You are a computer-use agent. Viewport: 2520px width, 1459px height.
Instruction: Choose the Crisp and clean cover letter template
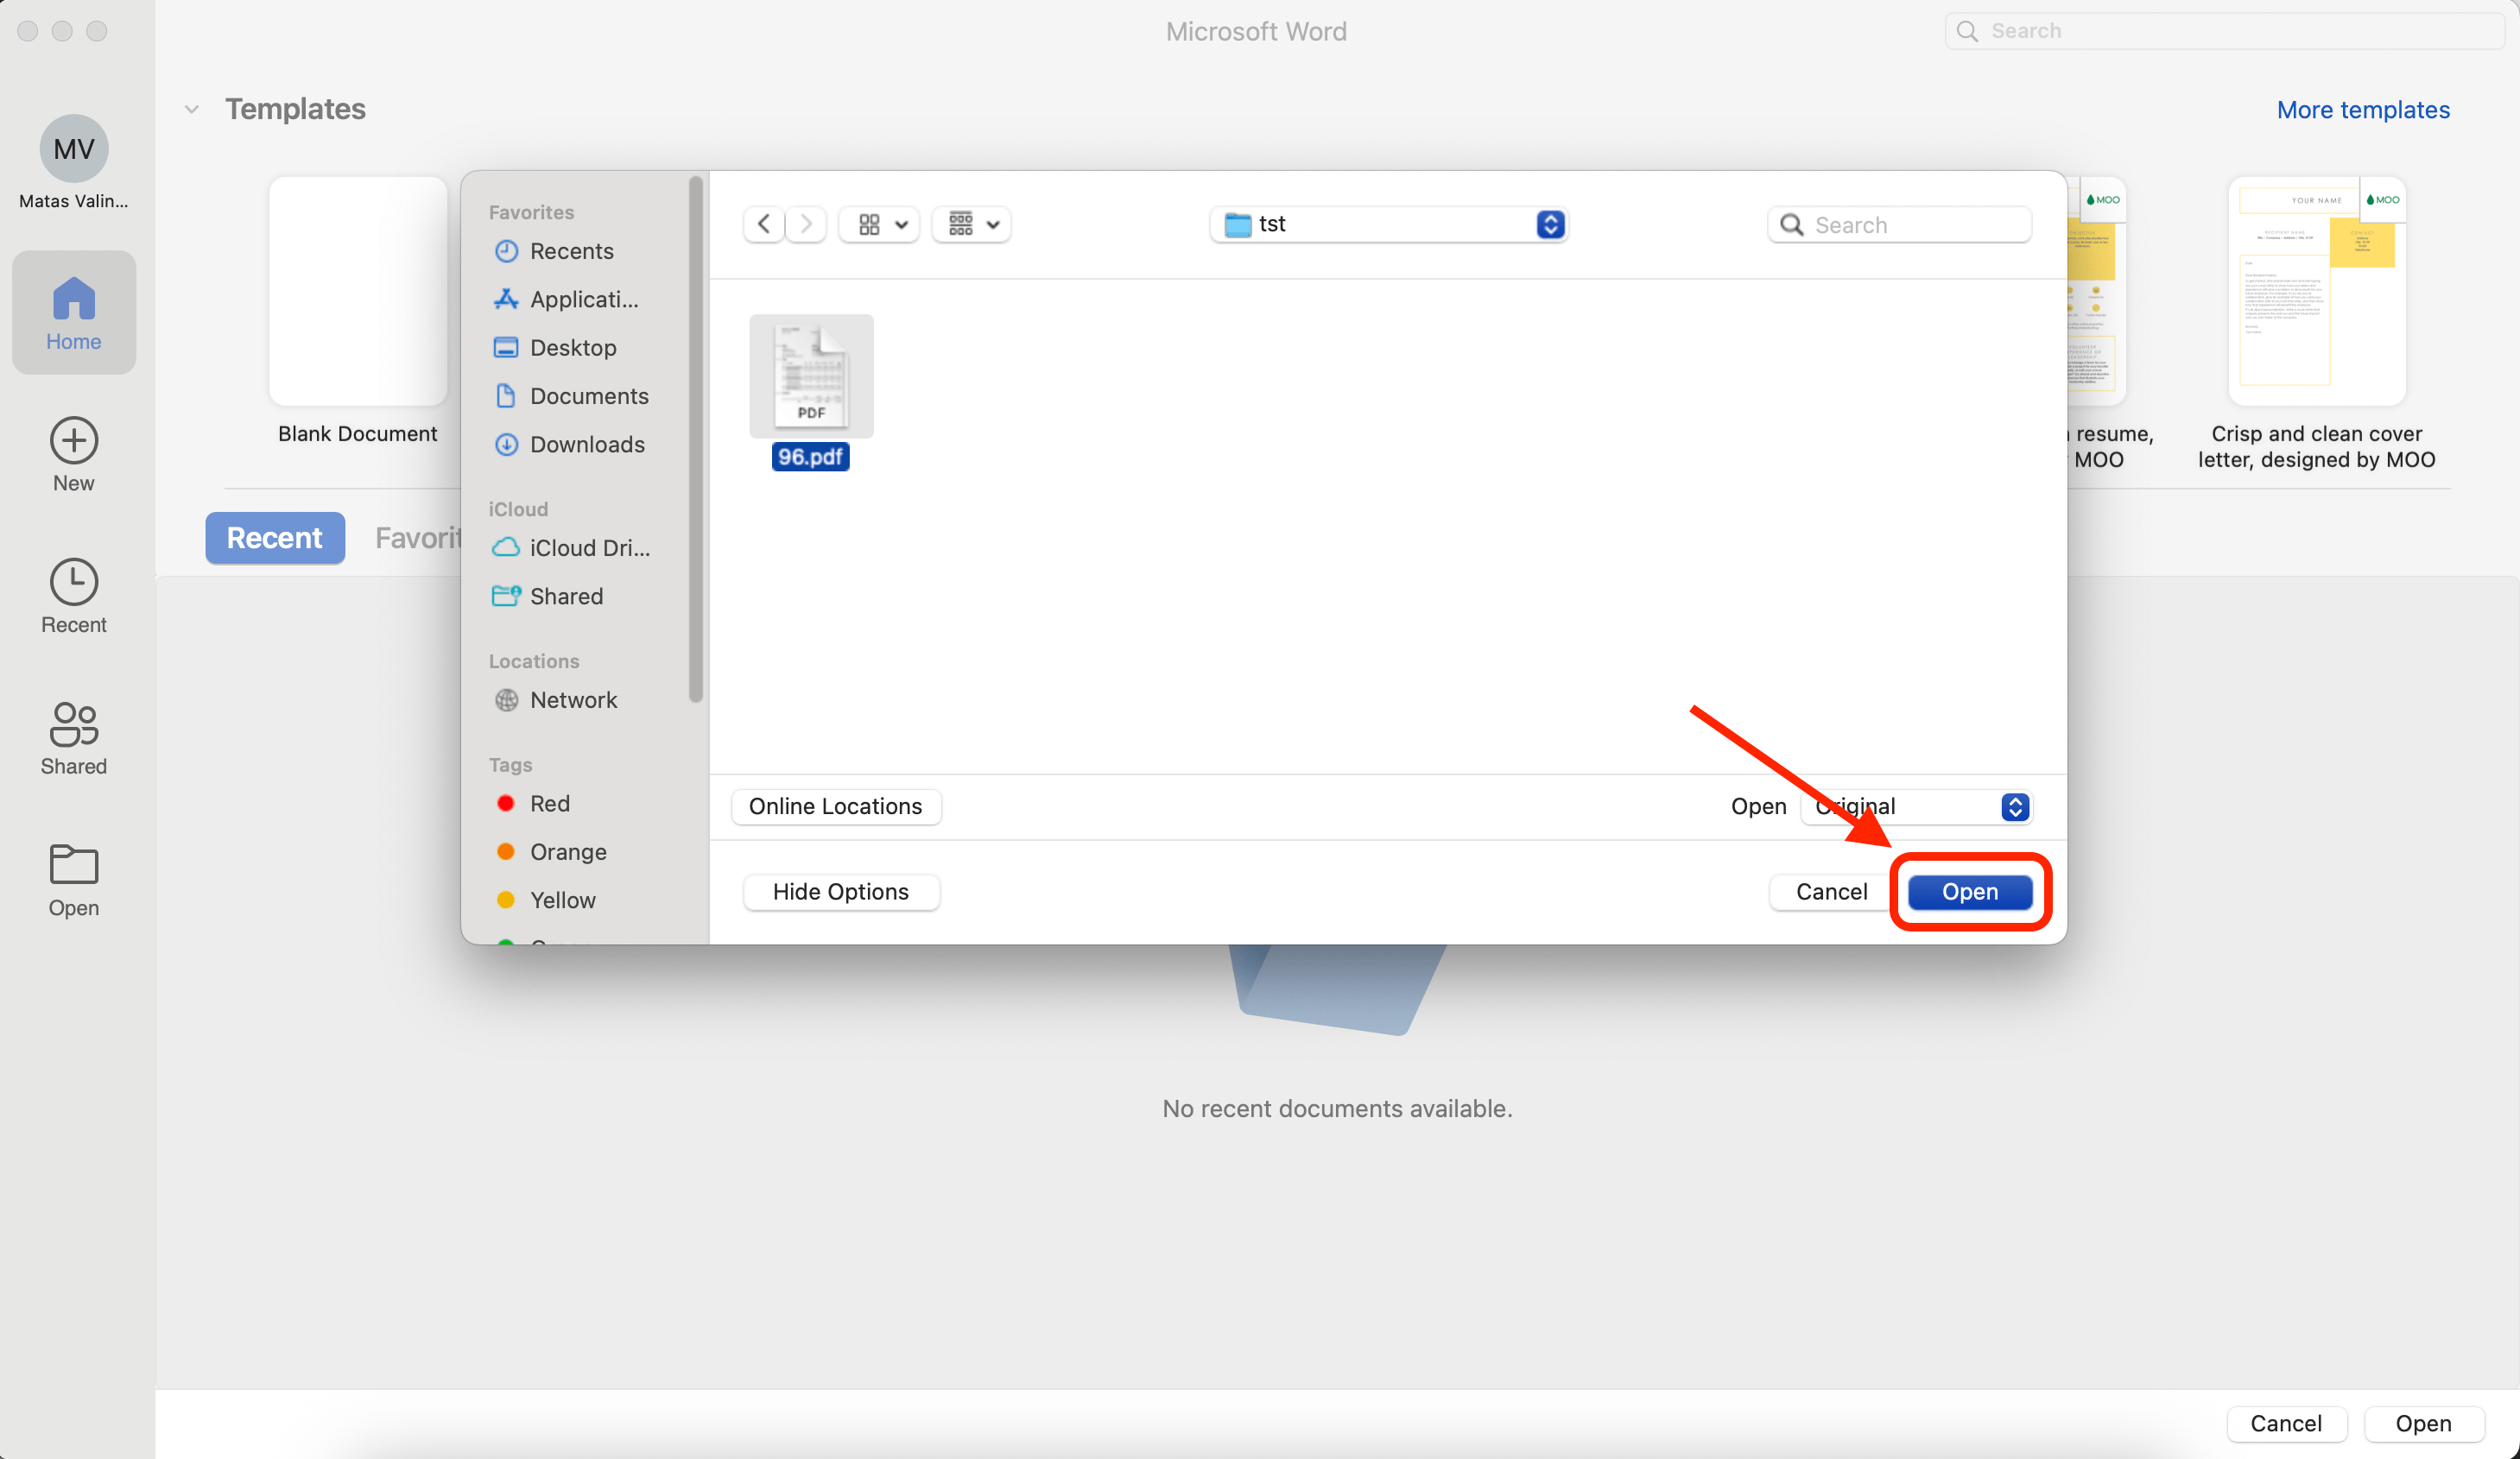coord(2316,292)
